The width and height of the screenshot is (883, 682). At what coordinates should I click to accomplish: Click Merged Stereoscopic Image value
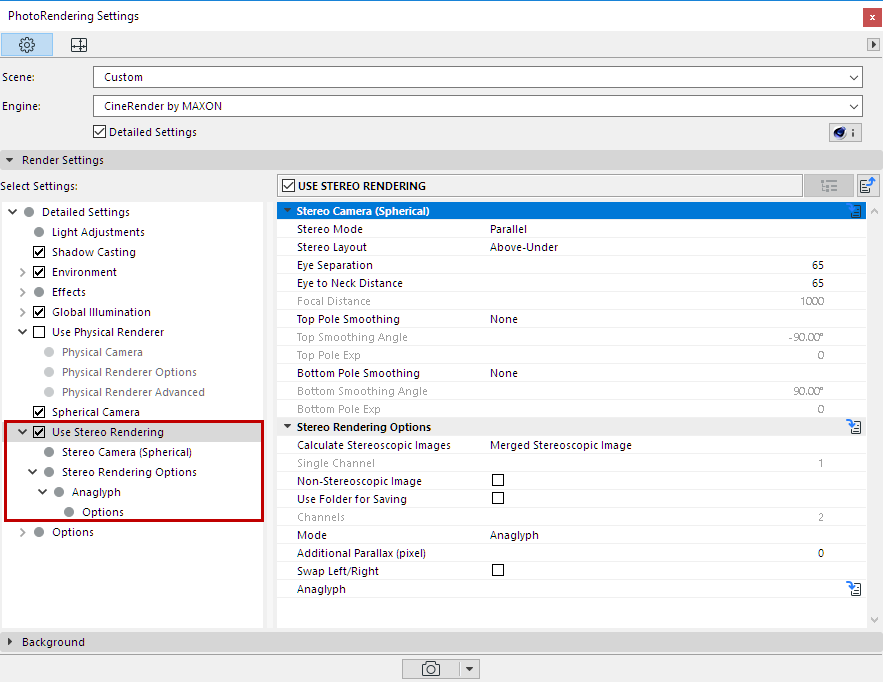click(560, 445)
